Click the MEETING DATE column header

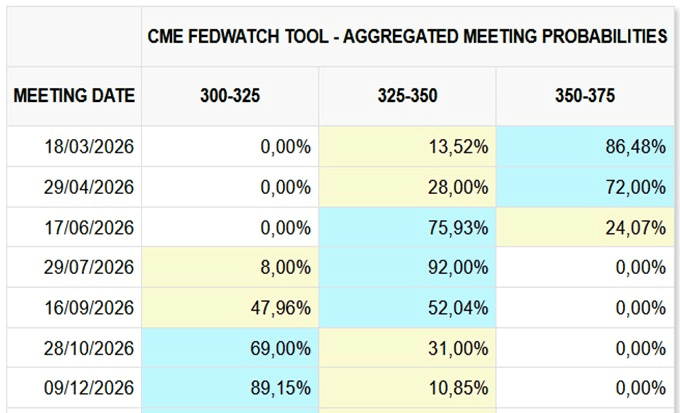tap(74, 96)
